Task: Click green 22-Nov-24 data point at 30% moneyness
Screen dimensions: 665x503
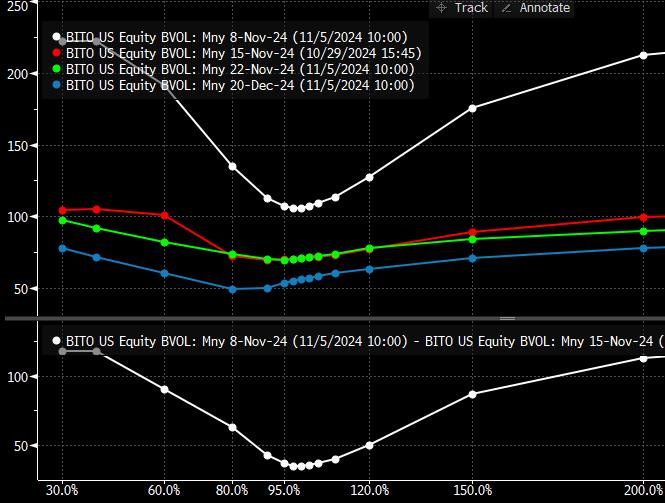Action: (x=62, y=221)
